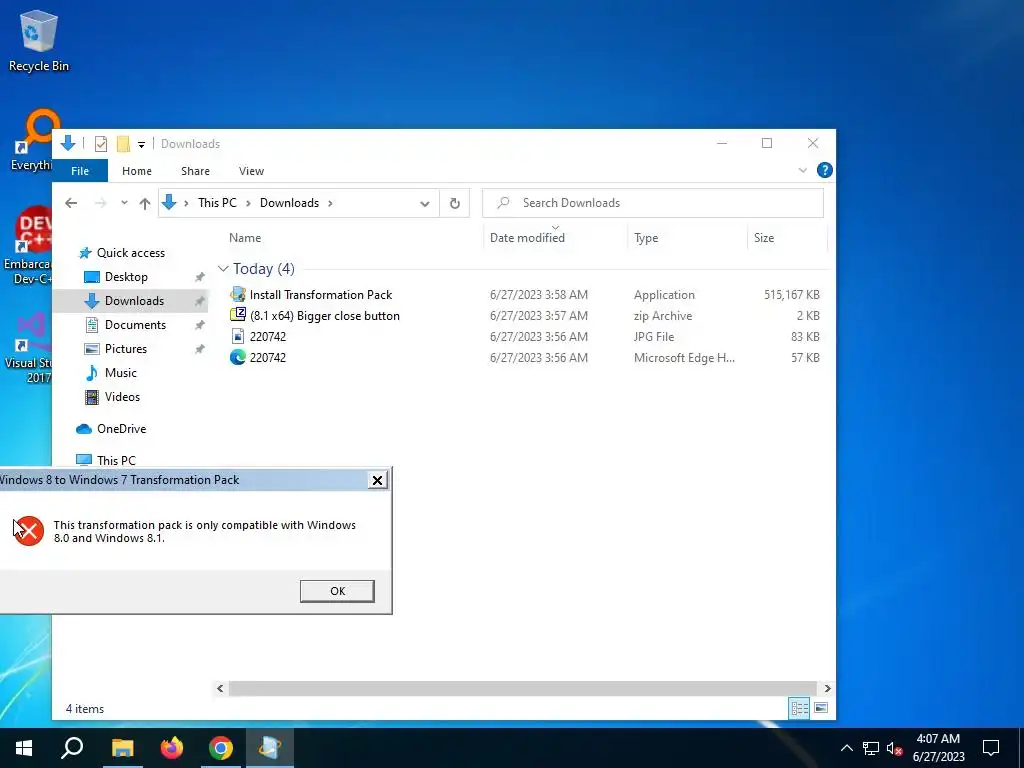Launch Google Chrome from the taskbar
1024x768 pixels.
pyautogui.click(x=221, y=748)
